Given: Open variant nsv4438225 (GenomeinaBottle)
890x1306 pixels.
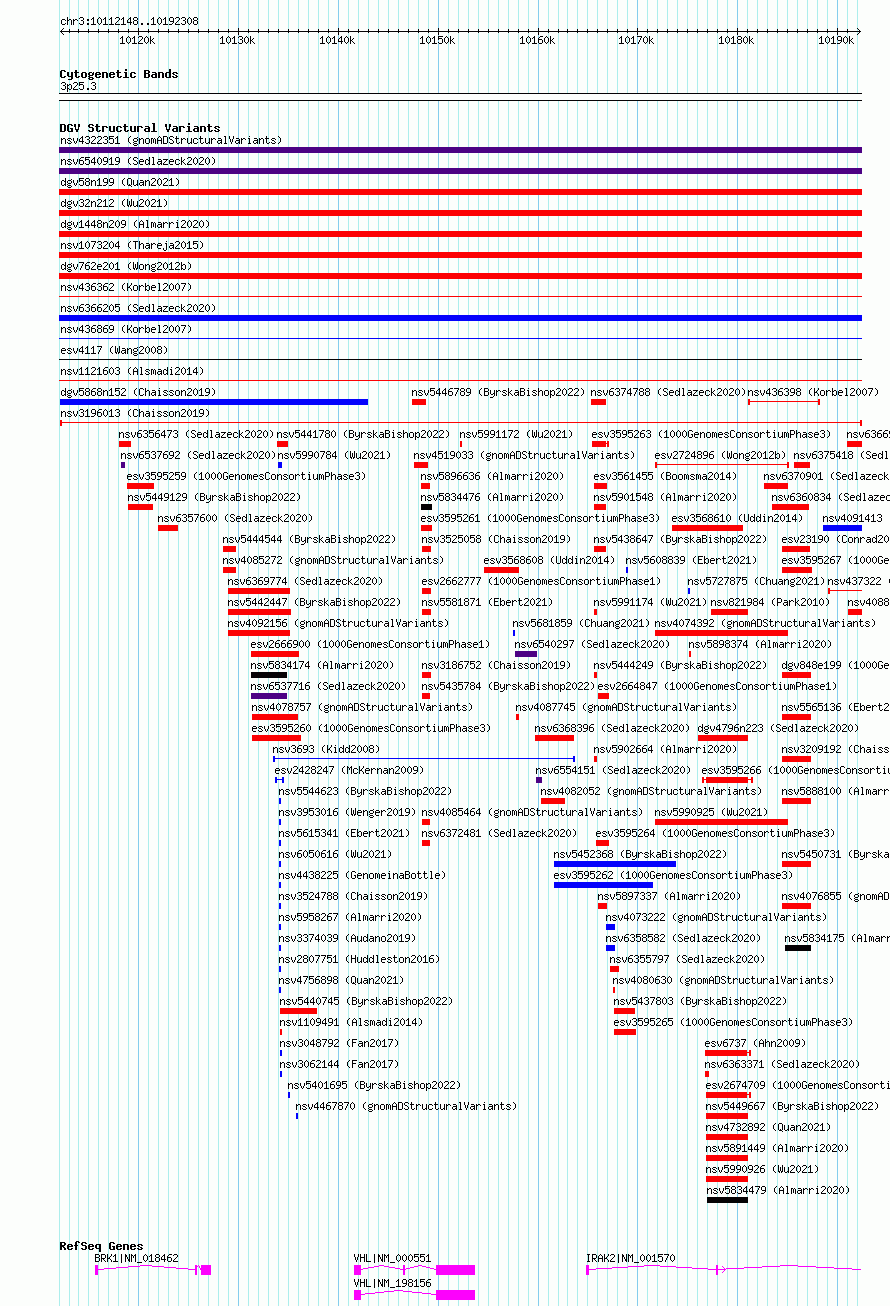Looking at the screenshot, I should (x=362, y=876).
